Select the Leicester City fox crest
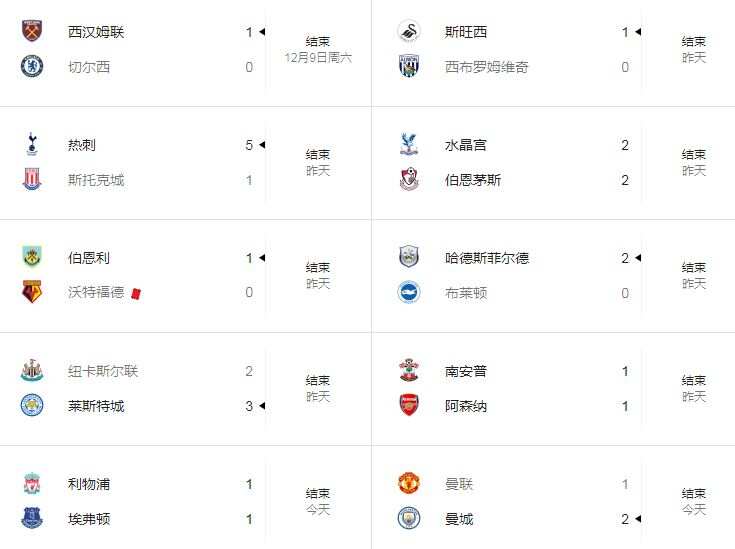This screenshot has height=549, width=735. click(x=32, y=406)
